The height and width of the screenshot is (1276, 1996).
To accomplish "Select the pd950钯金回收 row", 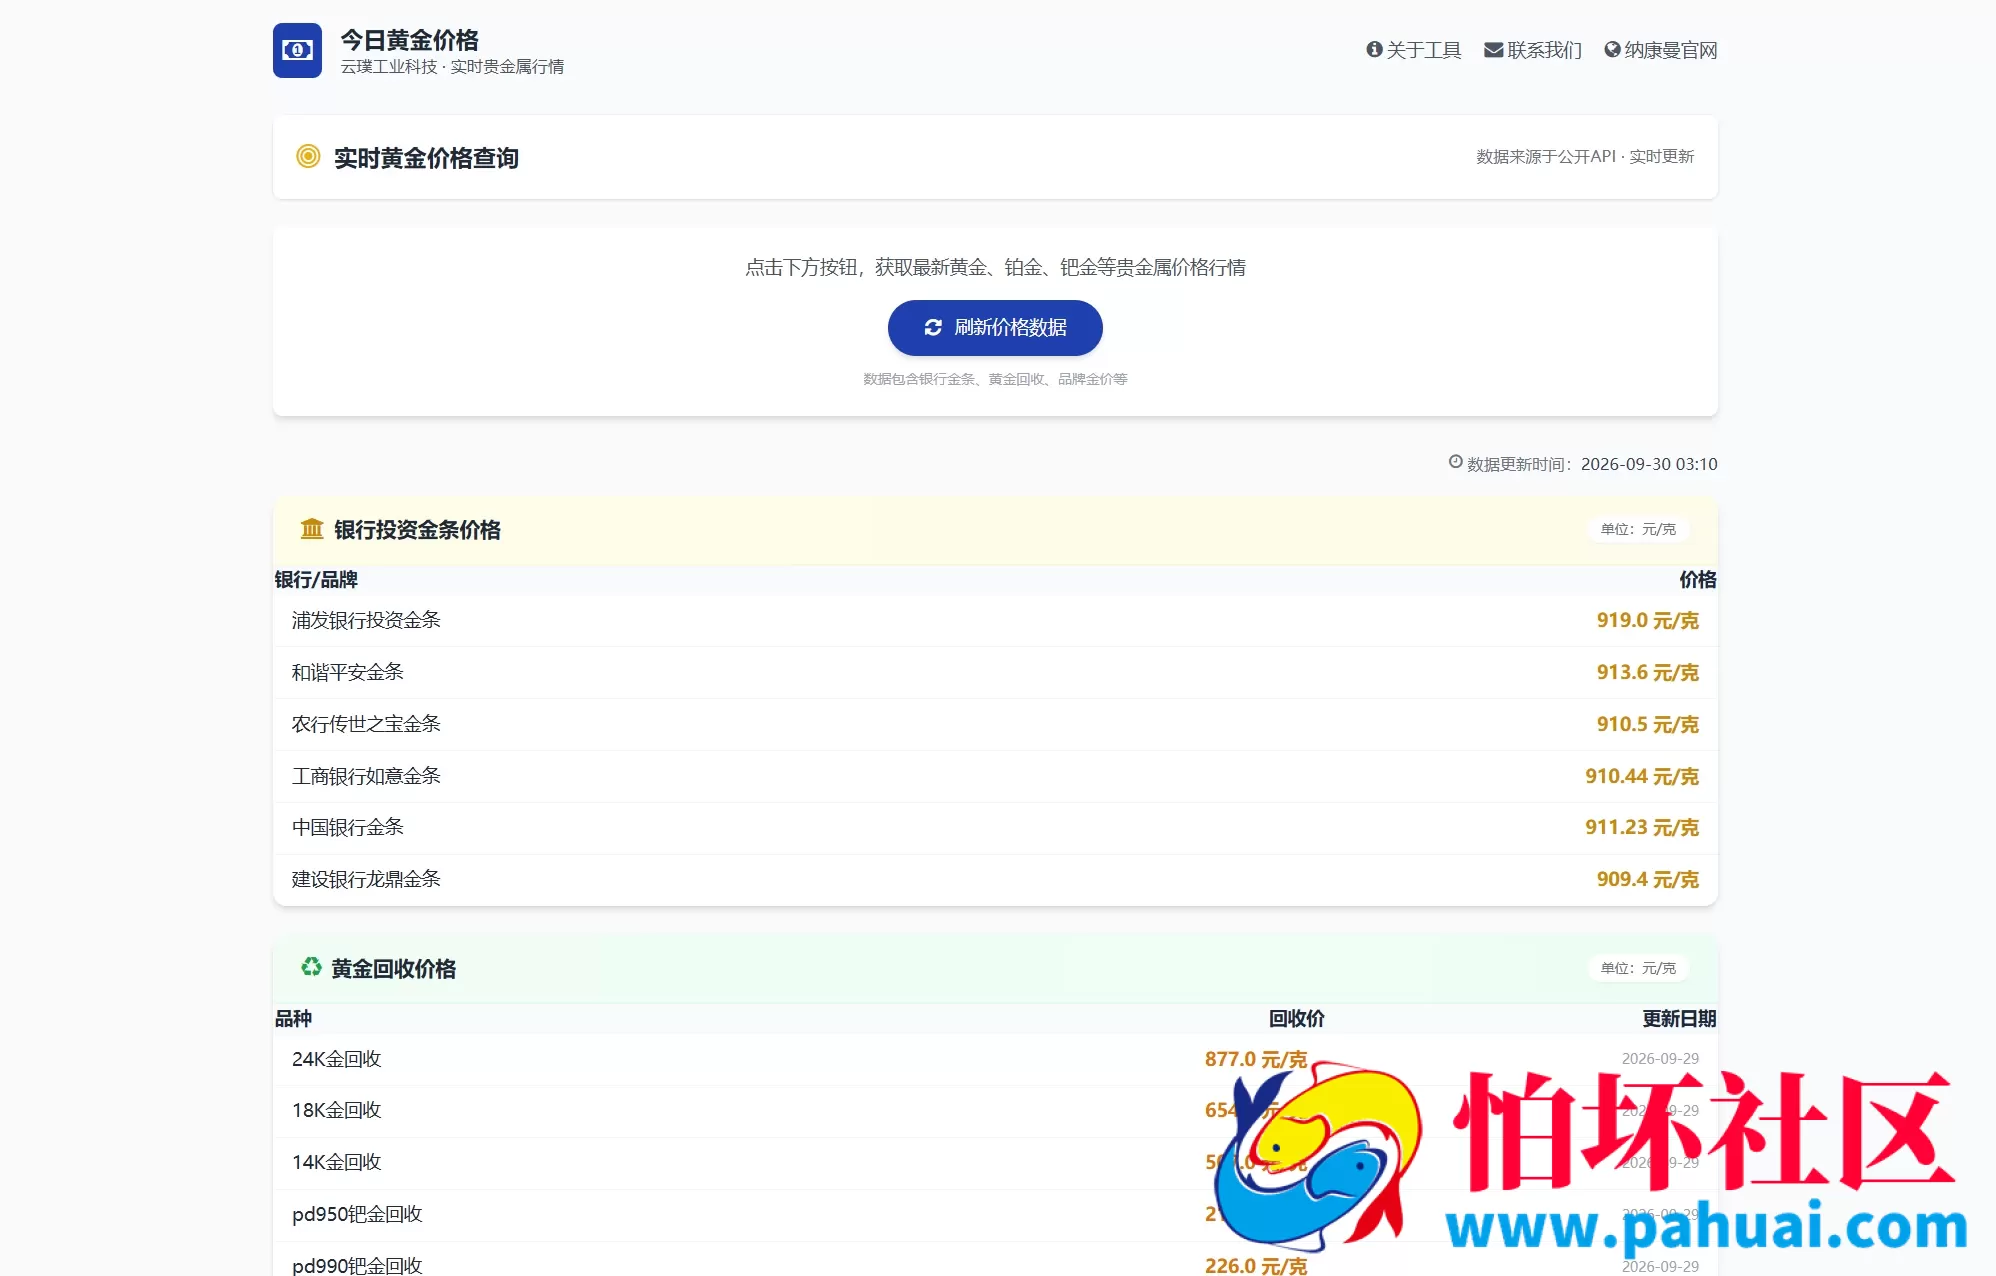I will tap(995, 1215).
